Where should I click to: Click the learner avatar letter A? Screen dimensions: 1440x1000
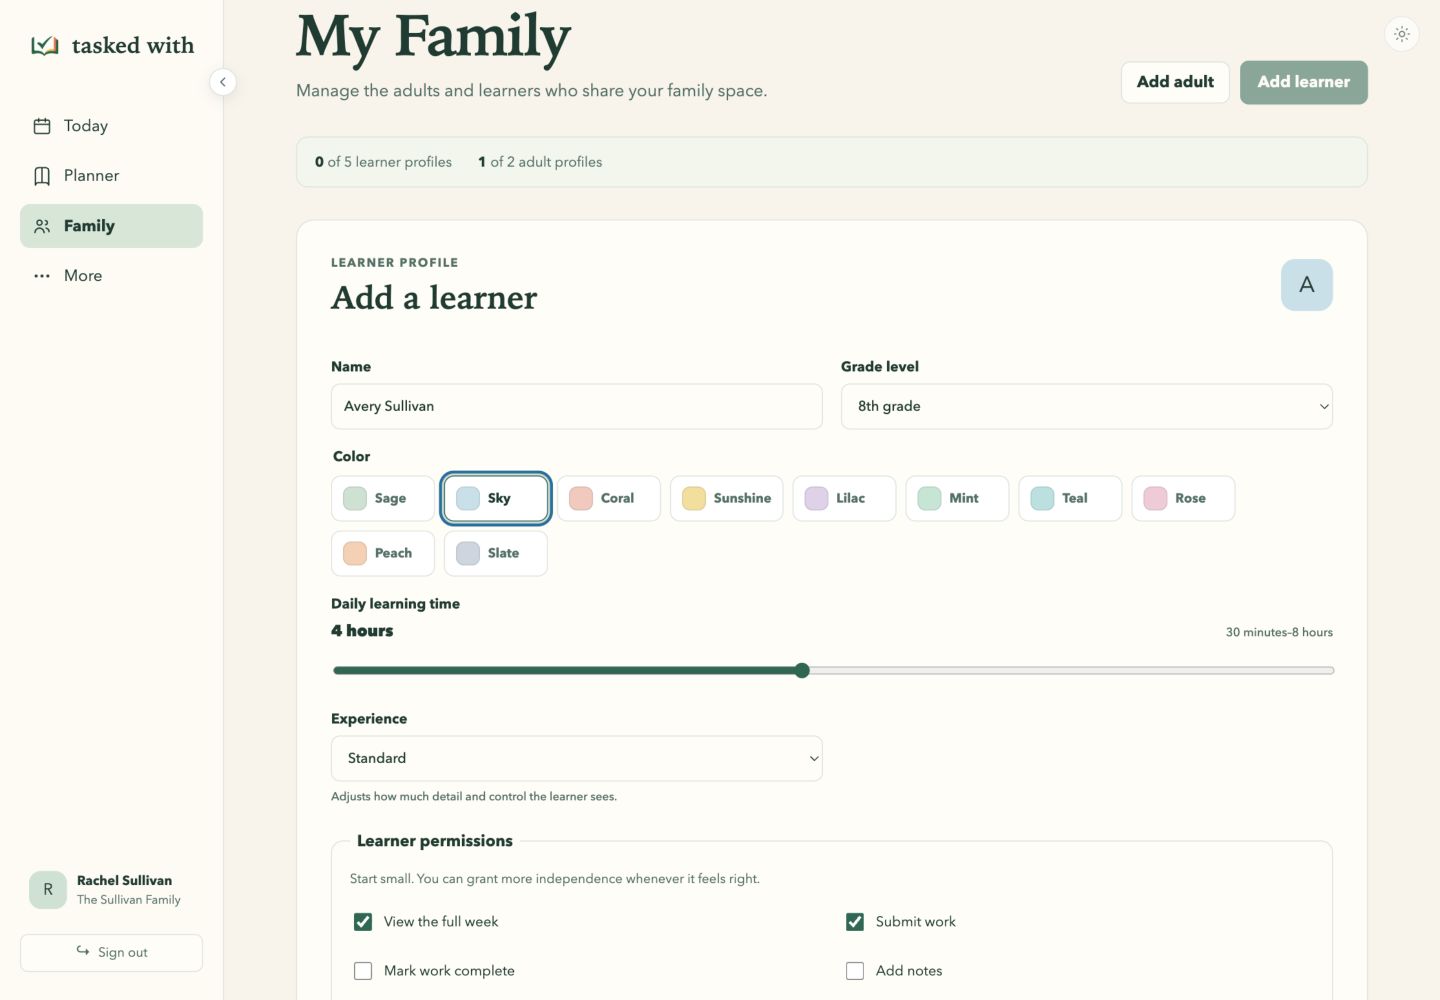pos(1306,285)
